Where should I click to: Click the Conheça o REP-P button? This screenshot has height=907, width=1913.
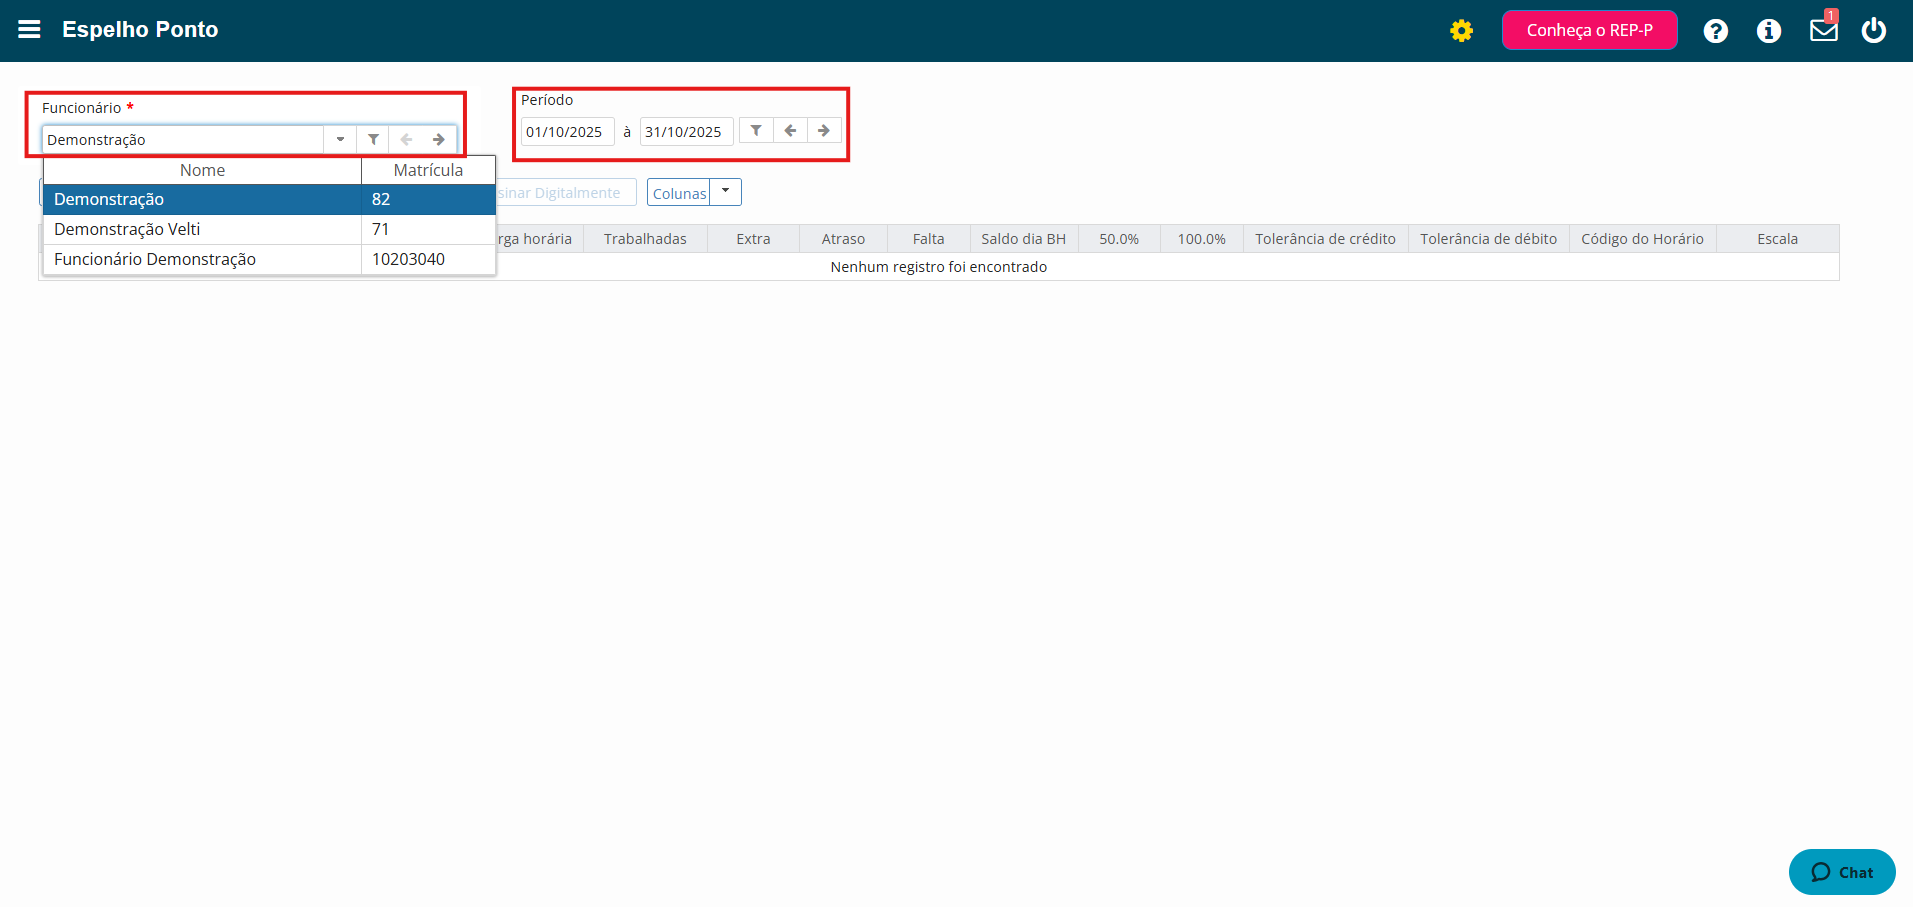click(x=1589, y=30)
